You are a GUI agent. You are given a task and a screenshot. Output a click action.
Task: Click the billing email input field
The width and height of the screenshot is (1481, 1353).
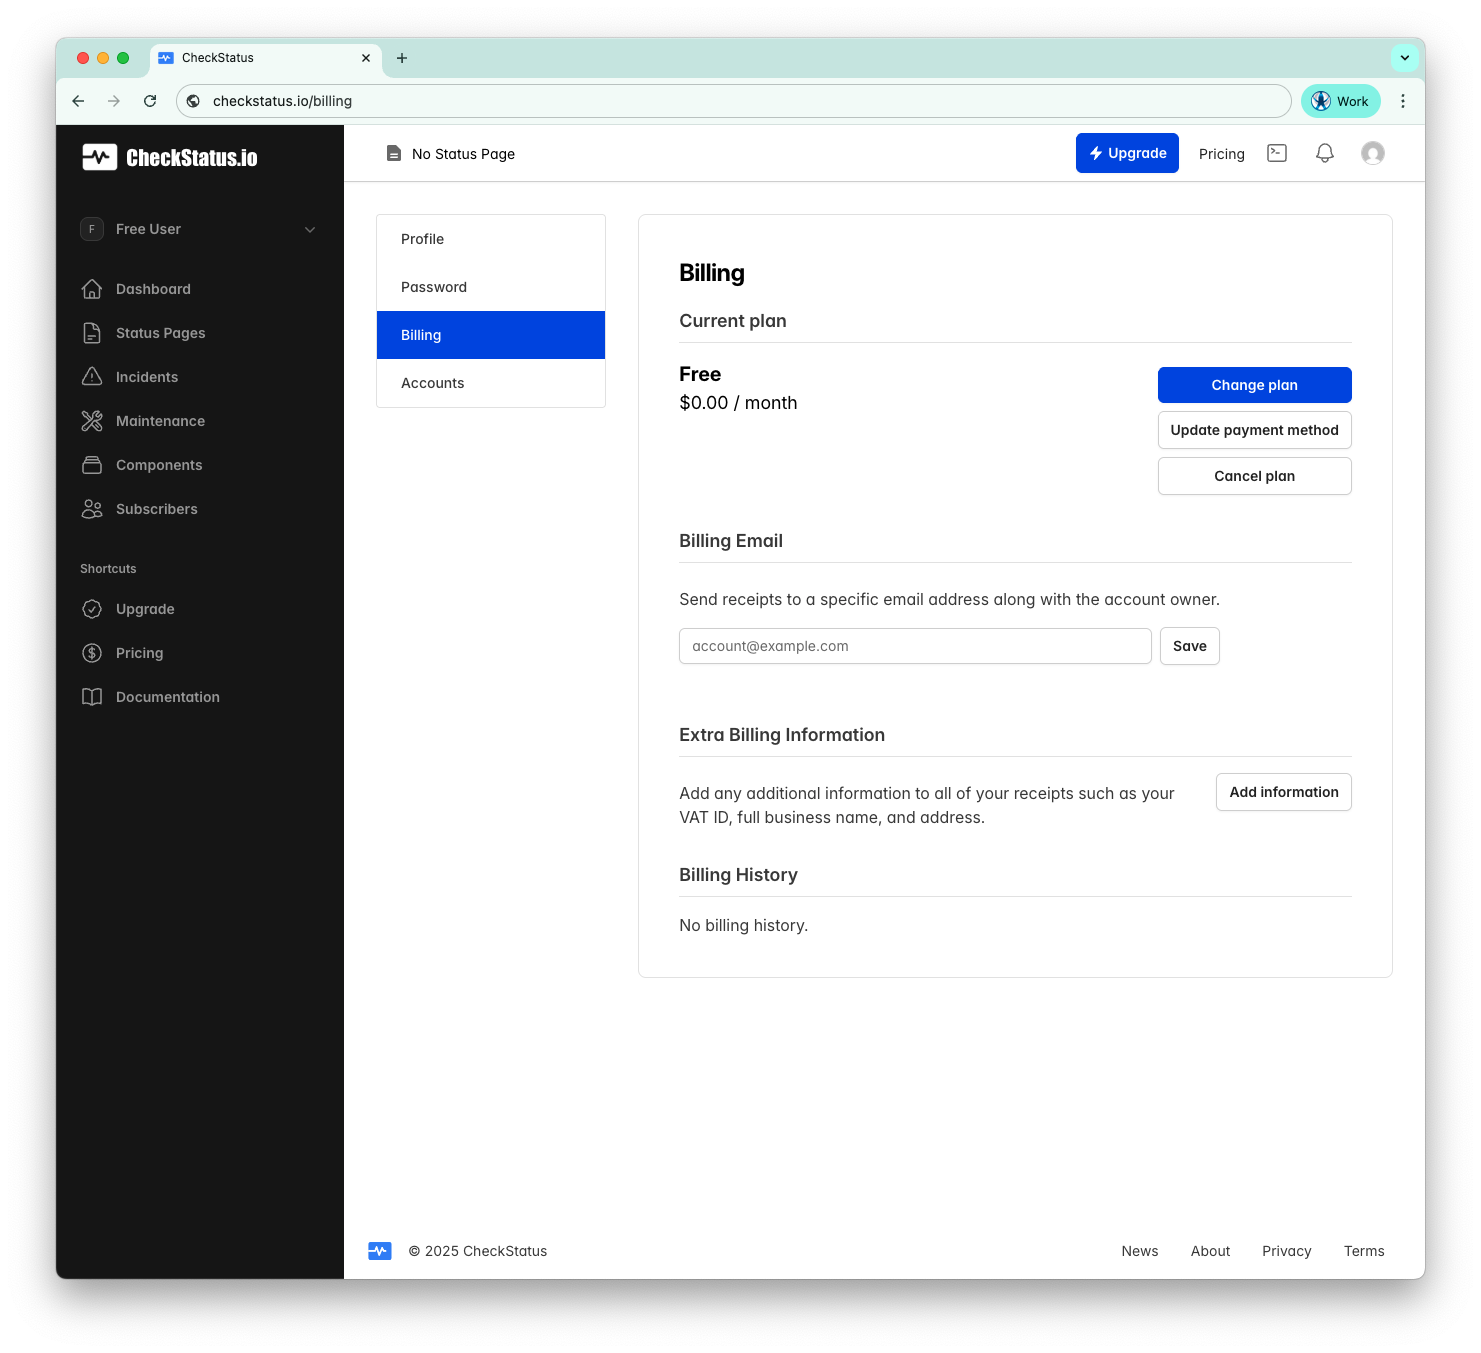click(914, 646)
